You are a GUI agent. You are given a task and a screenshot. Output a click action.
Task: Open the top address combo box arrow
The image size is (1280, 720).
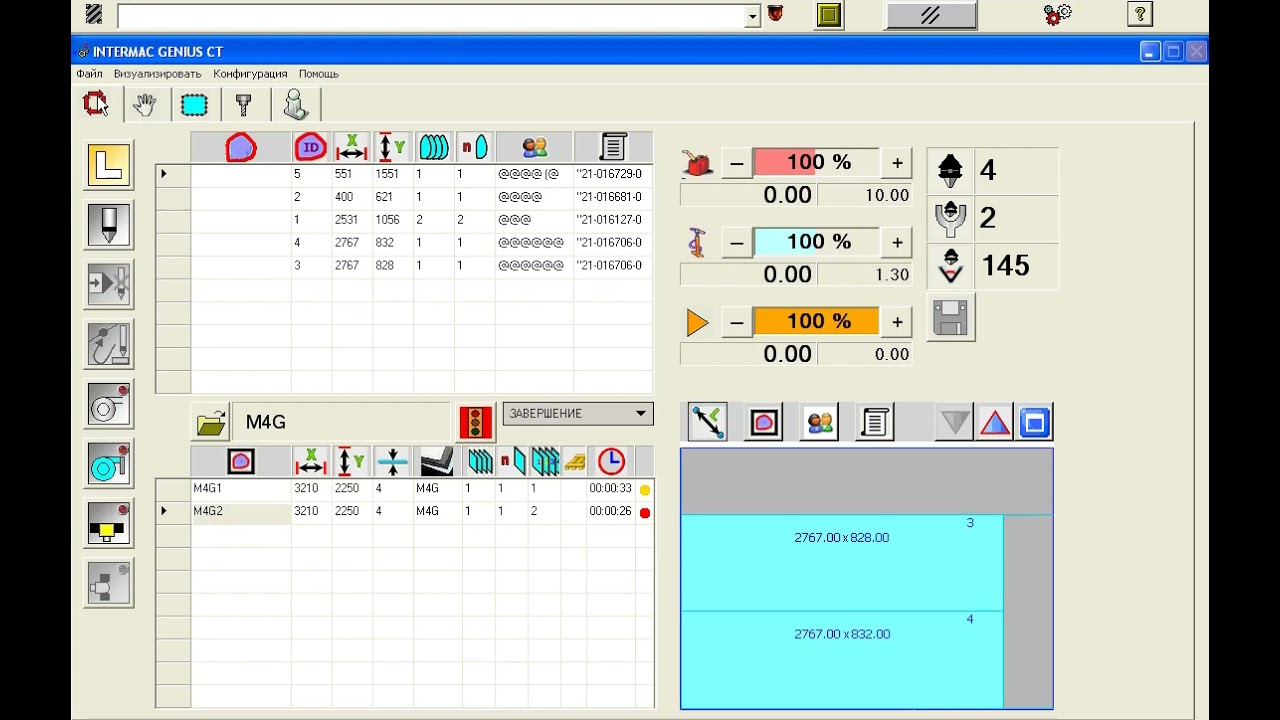[752, 16]
